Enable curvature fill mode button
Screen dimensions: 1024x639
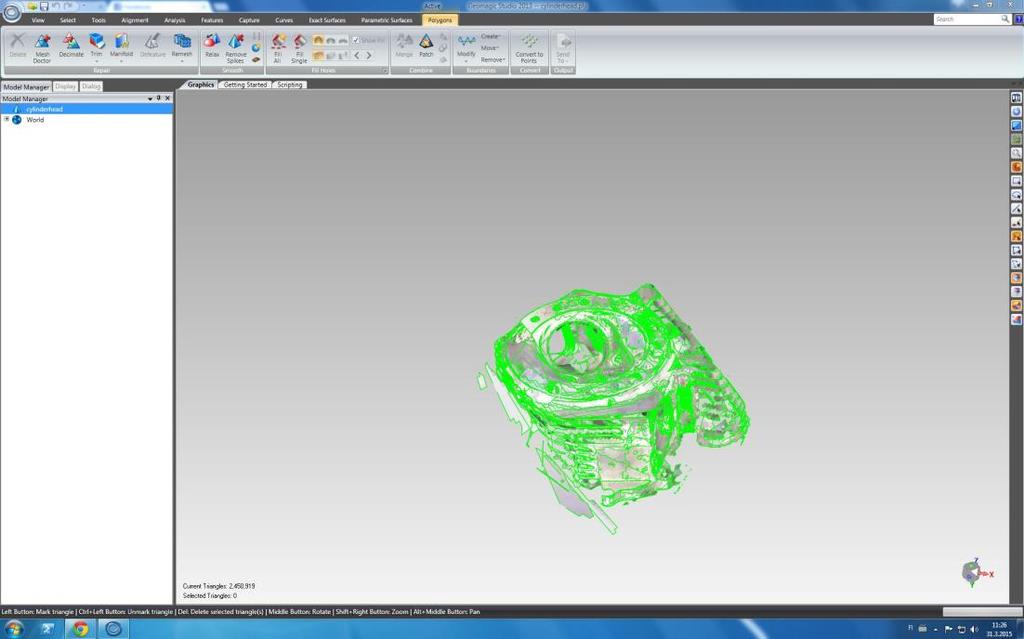tap(319, 40)
